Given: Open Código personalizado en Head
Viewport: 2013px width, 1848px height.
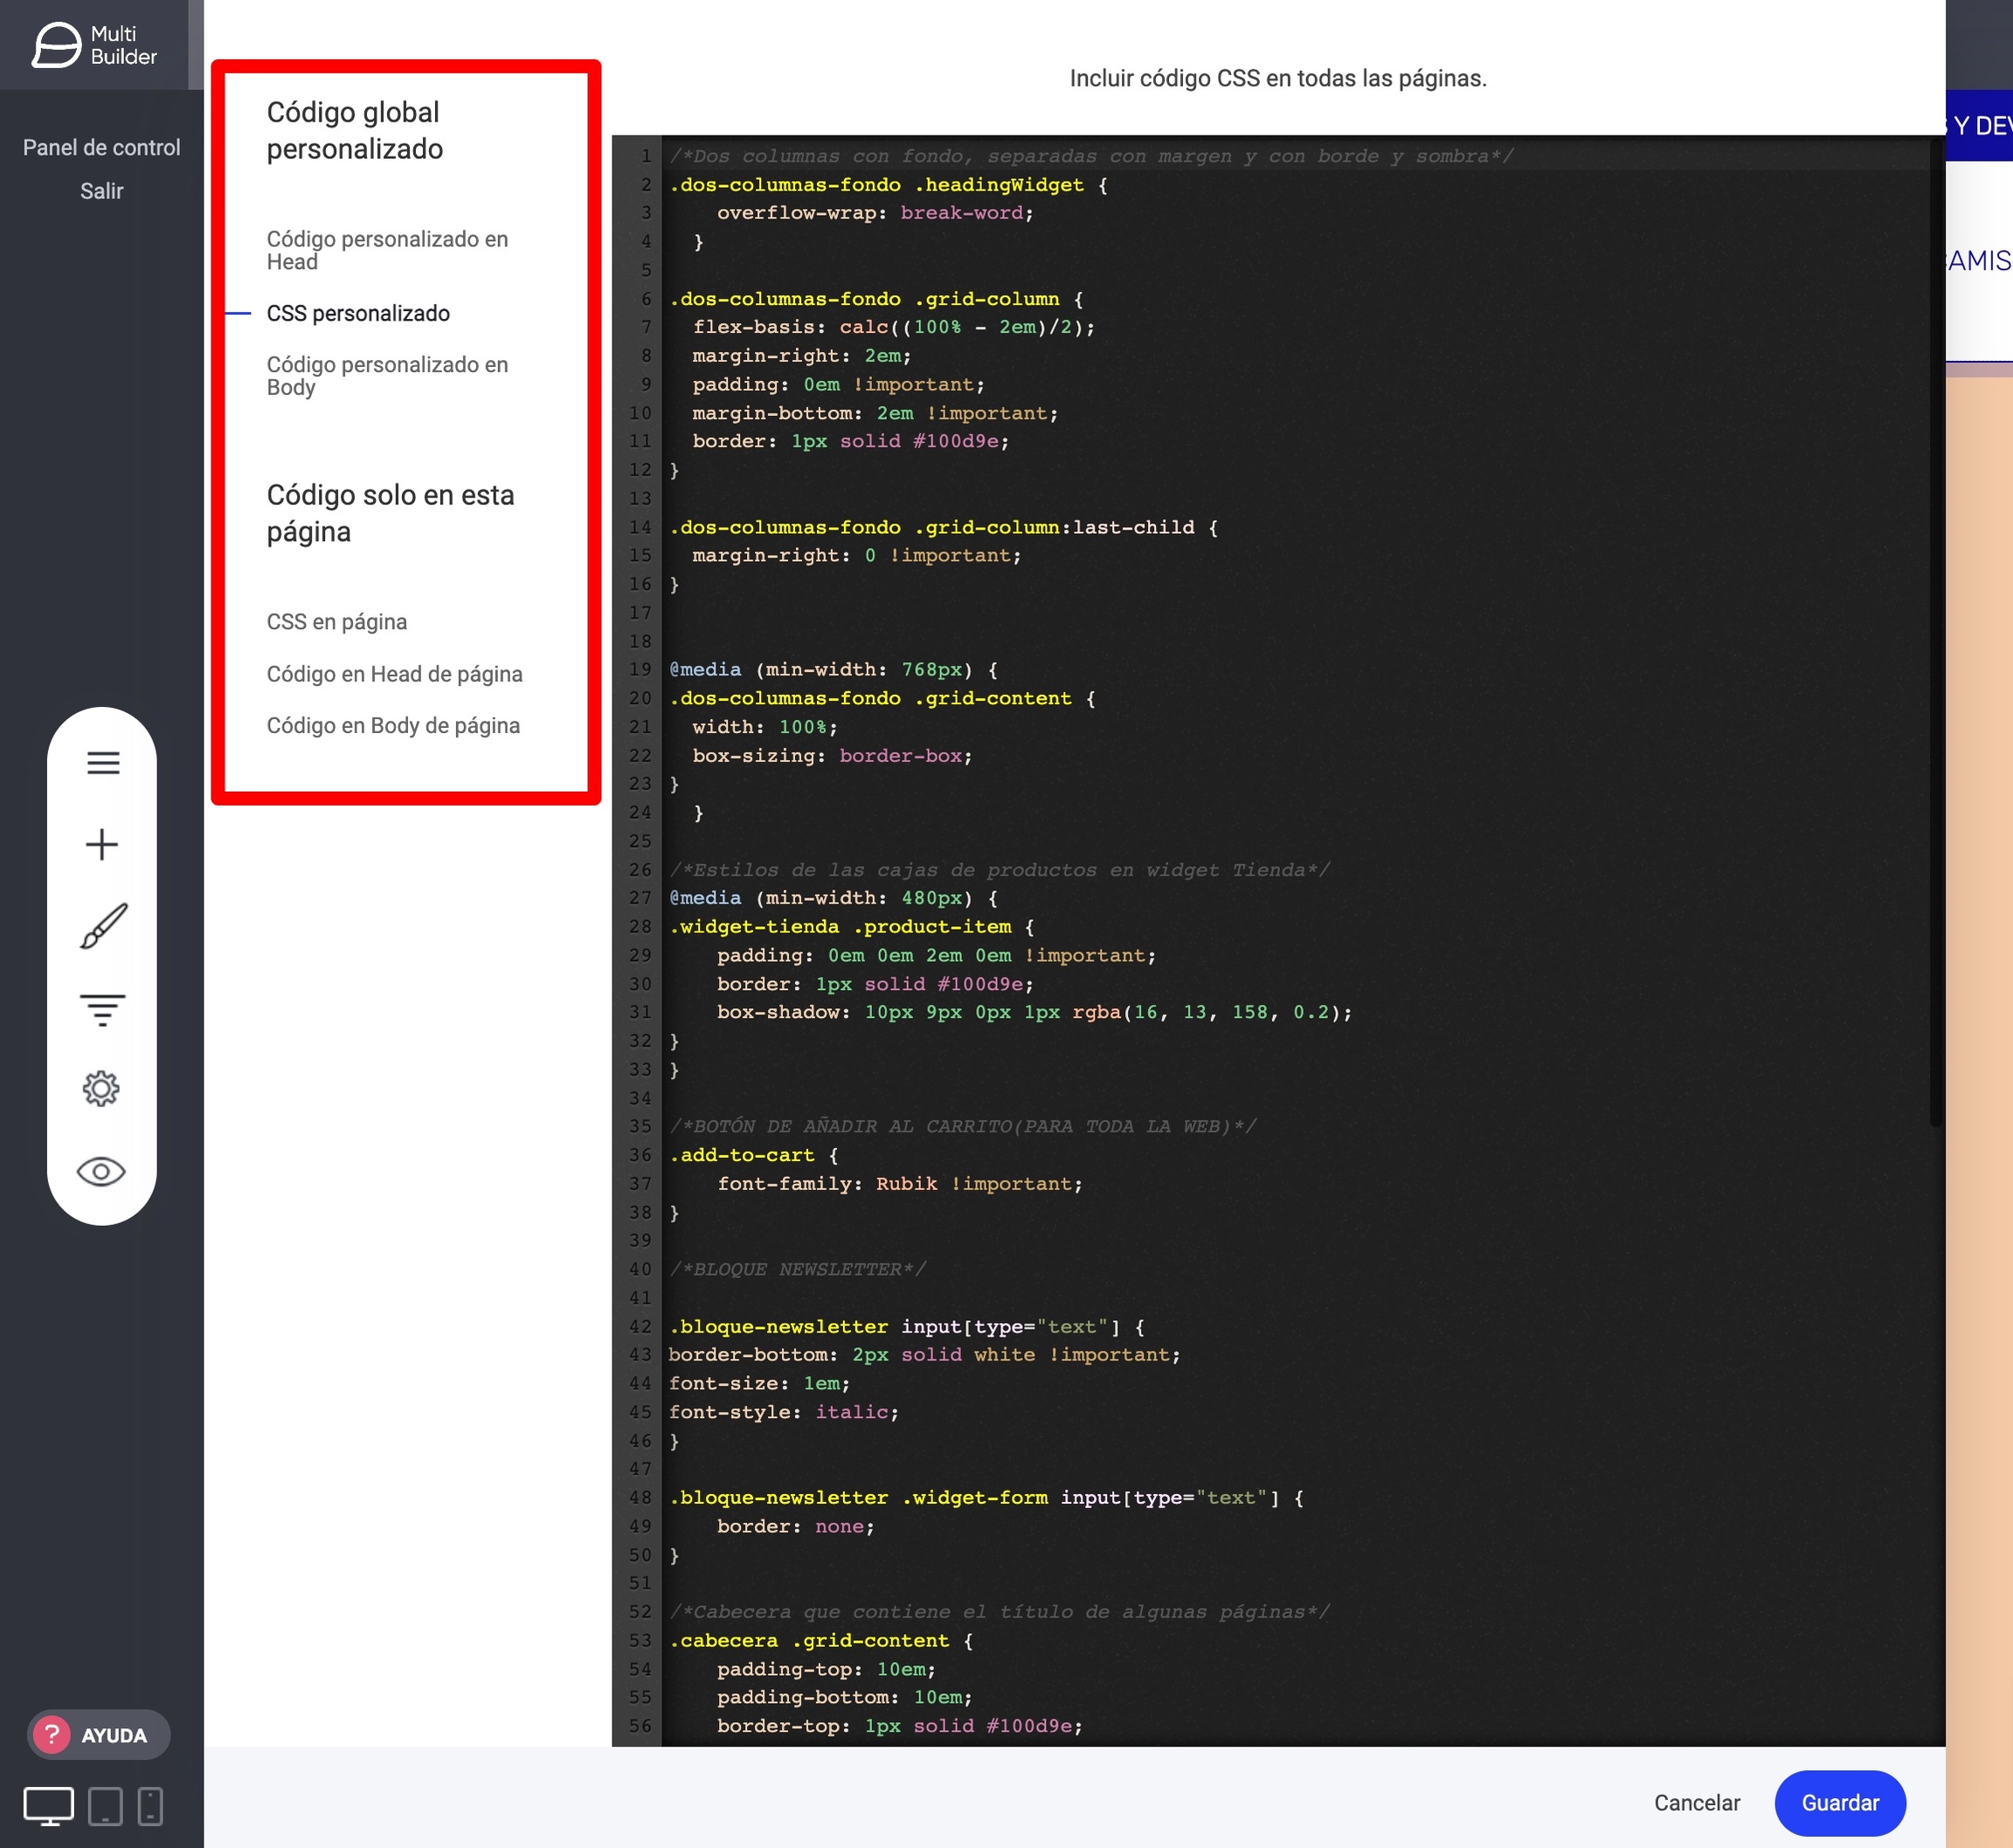Looking at the screenshot, I should click(x=386, y=250).
